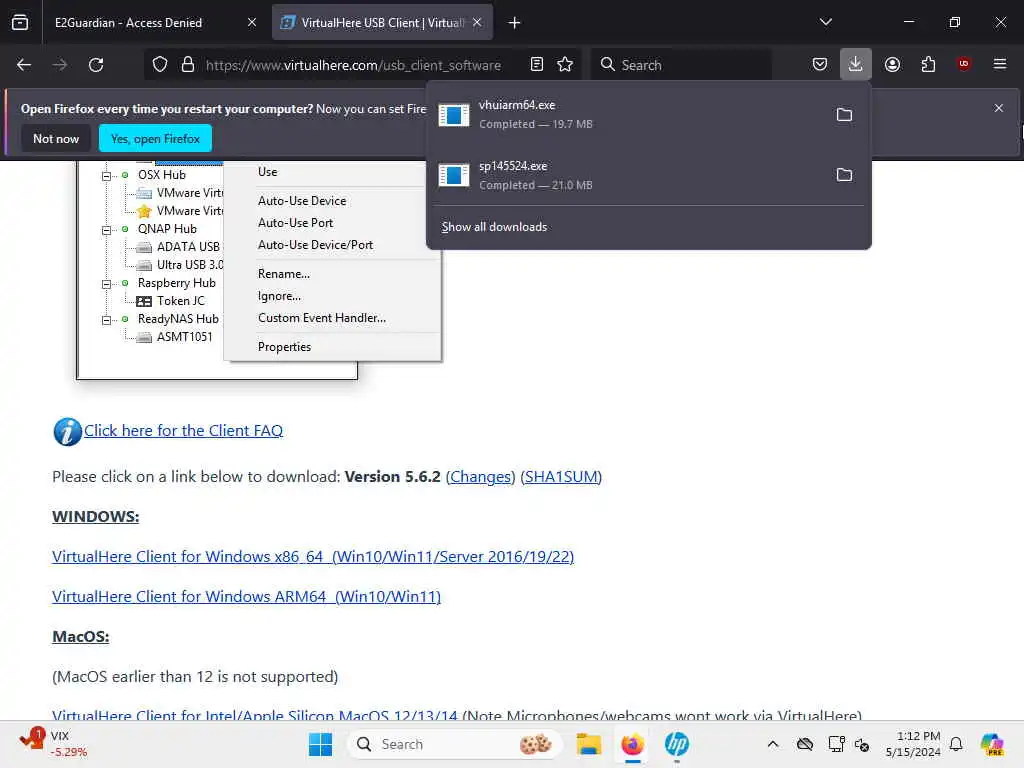Focus the address bar URL field
Screen dimensions: 1024x768
(353, 65)
